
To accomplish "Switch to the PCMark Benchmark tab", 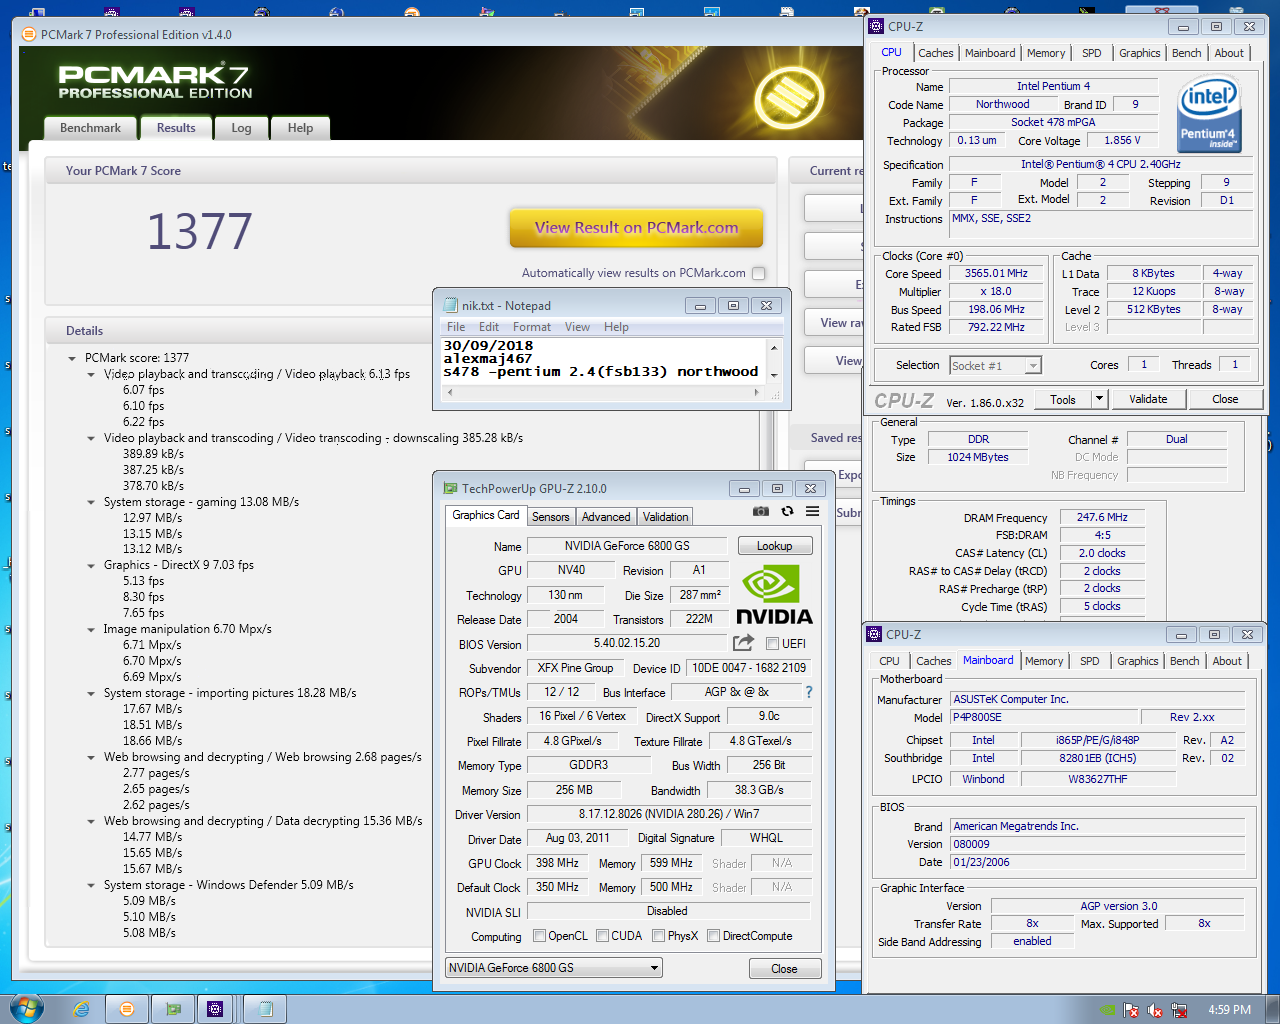I will 90,128.
